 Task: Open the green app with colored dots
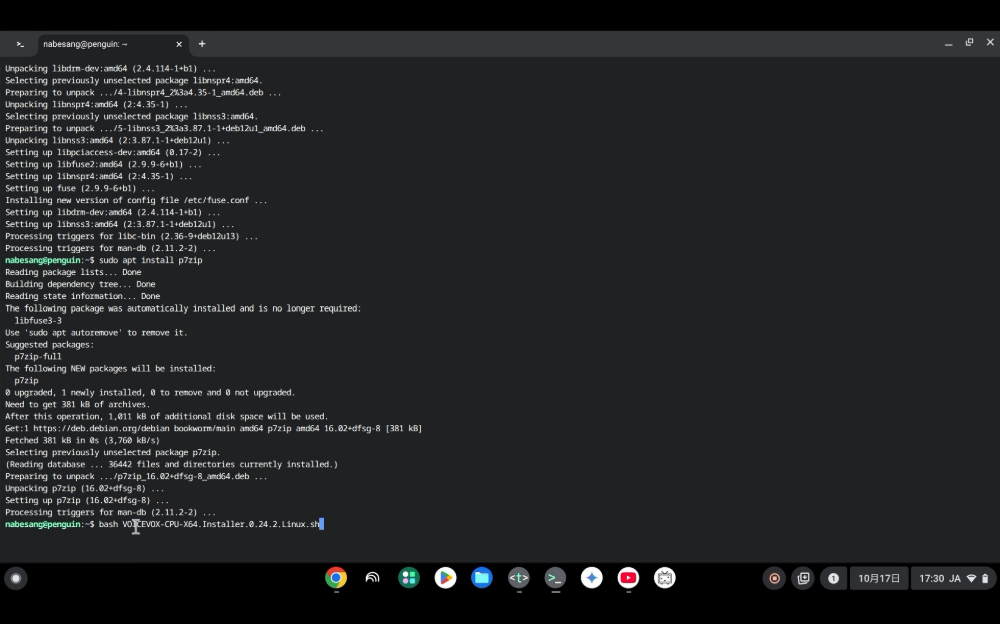coord(409,578)
